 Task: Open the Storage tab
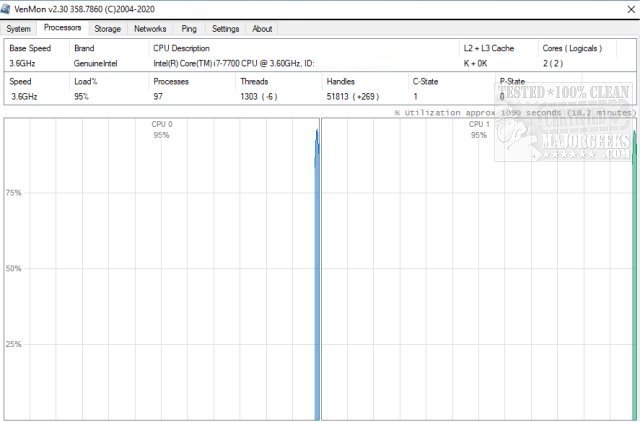[x=107, y=29]
